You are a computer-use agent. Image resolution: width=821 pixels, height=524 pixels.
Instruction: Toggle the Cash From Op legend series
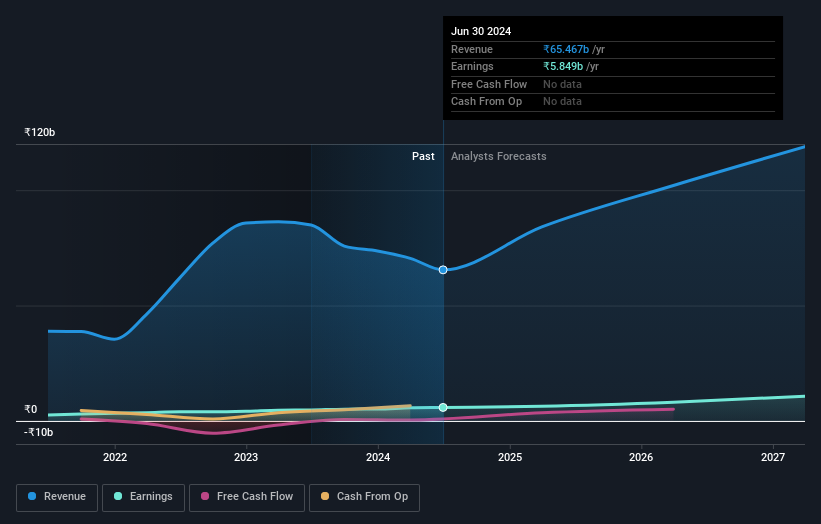364,497
